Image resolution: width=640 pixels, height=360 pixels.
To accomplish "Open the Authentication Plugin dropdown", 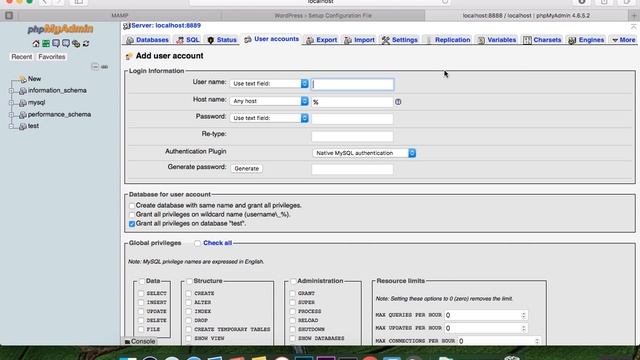I will click(x=364, y=153).
